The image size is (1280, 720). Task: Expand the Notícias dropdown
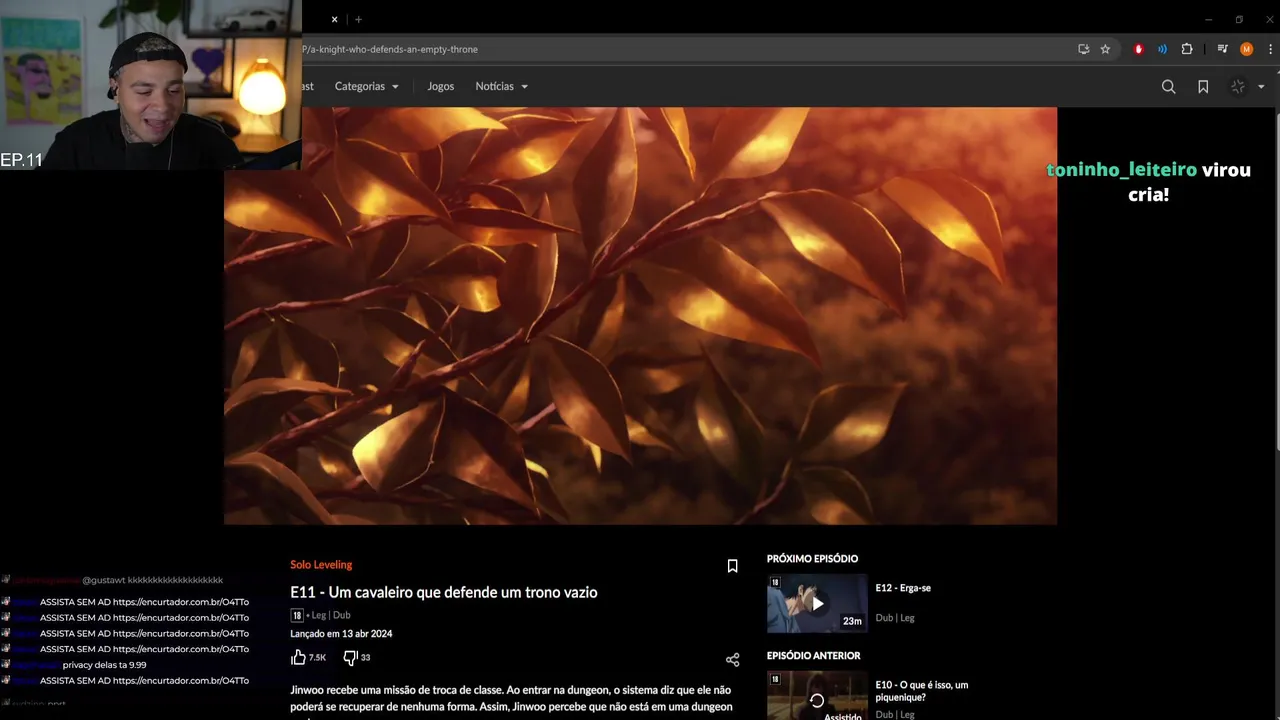501,86
